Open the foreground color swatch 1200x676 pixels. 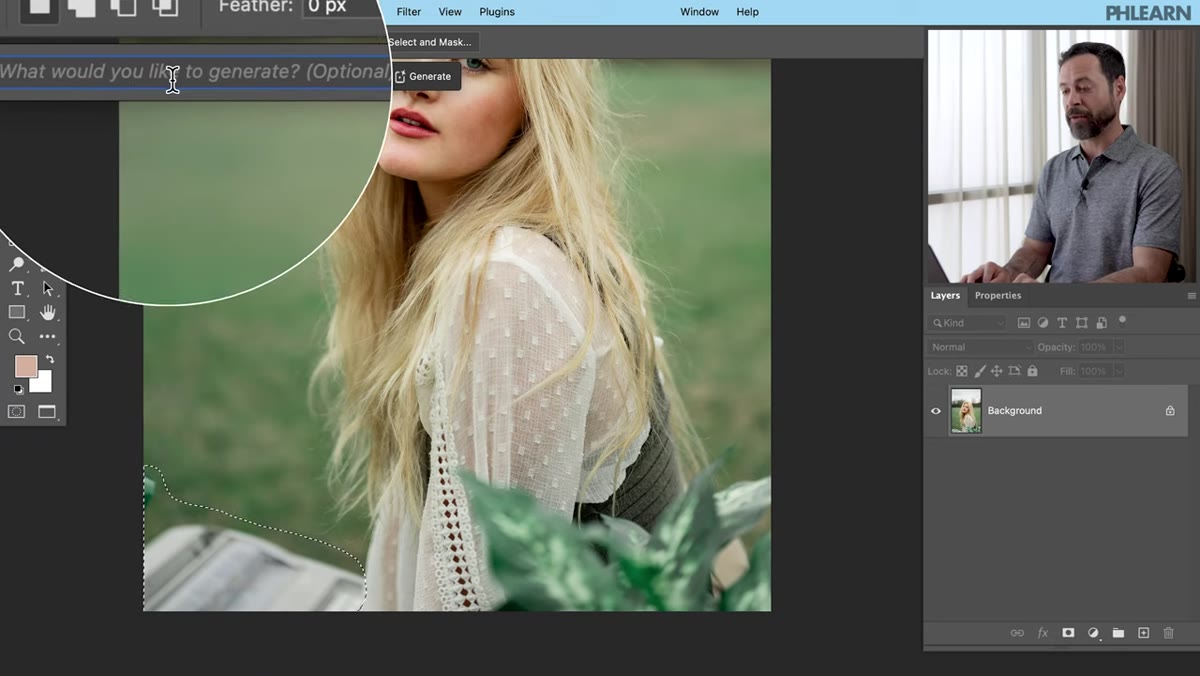click(x=25, y=366)
